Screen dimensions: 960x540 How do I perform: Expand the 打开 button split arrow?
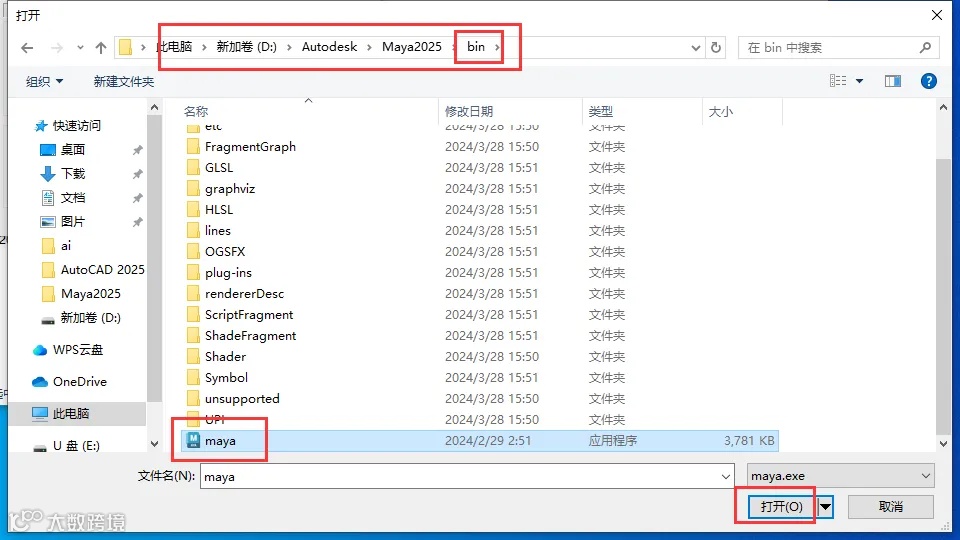[x=825, y=506]
